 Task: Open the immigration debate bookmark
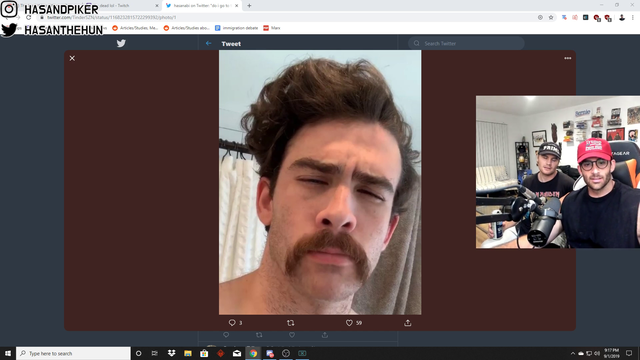tap(236, 28)
